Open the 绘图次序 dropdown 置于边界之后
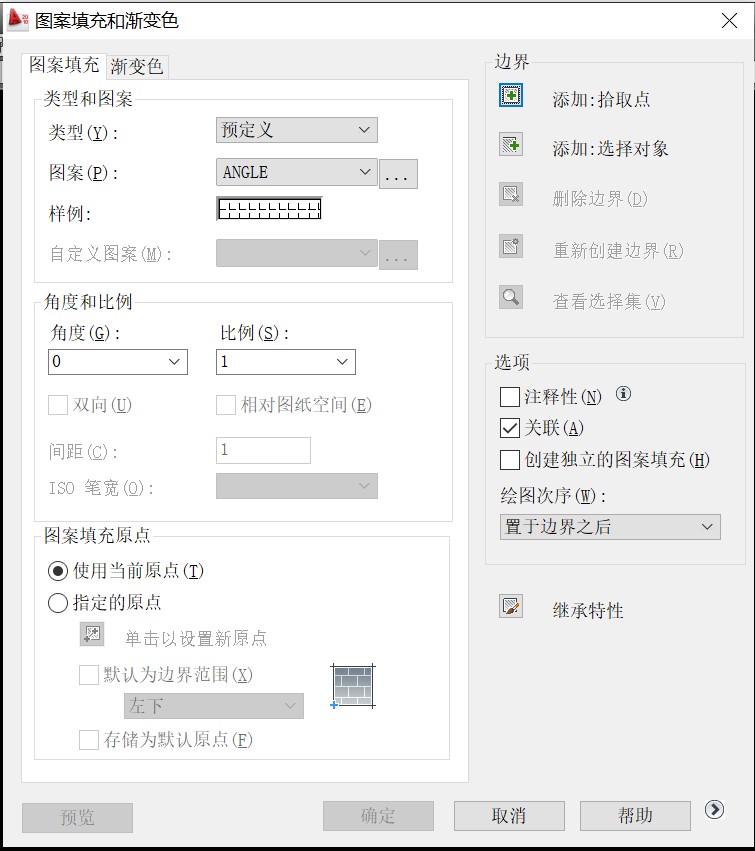This screenshot has height=851, width=755. click(x=609, y=527)
